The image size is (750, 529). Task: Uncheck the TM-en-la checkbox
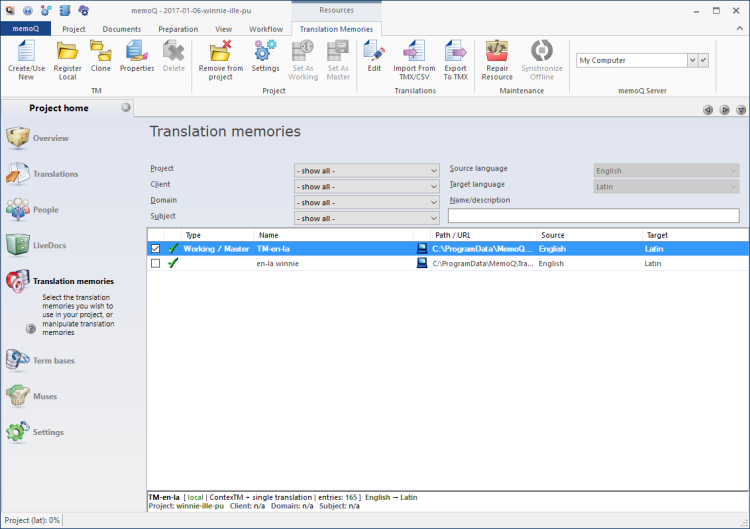[x=155, y=249]
